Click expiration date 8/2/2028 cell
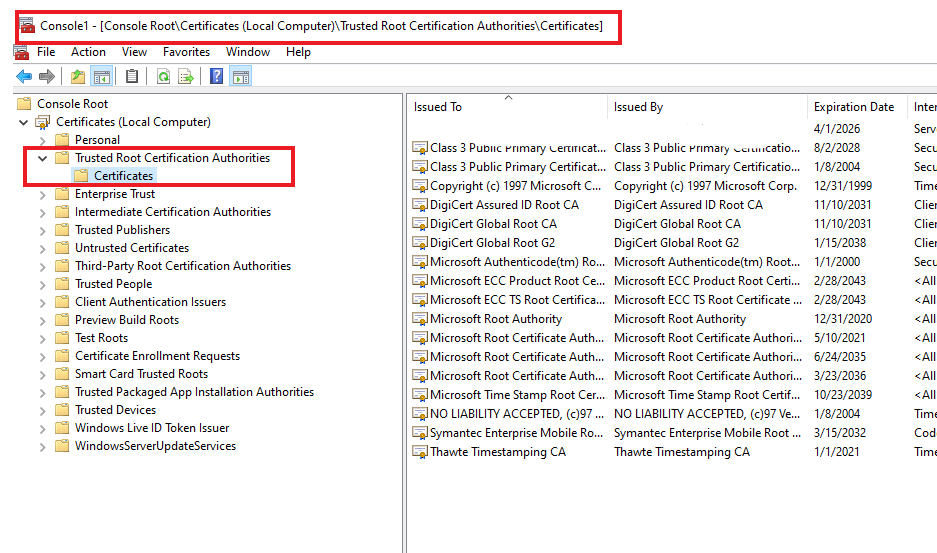 tap(837, 148)
